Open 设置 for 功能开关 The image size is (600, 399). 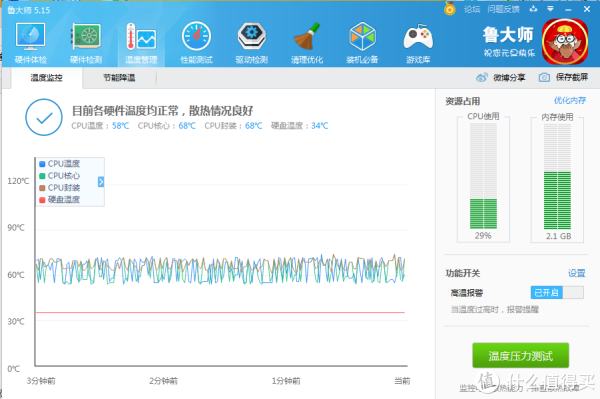click(577, 273)
